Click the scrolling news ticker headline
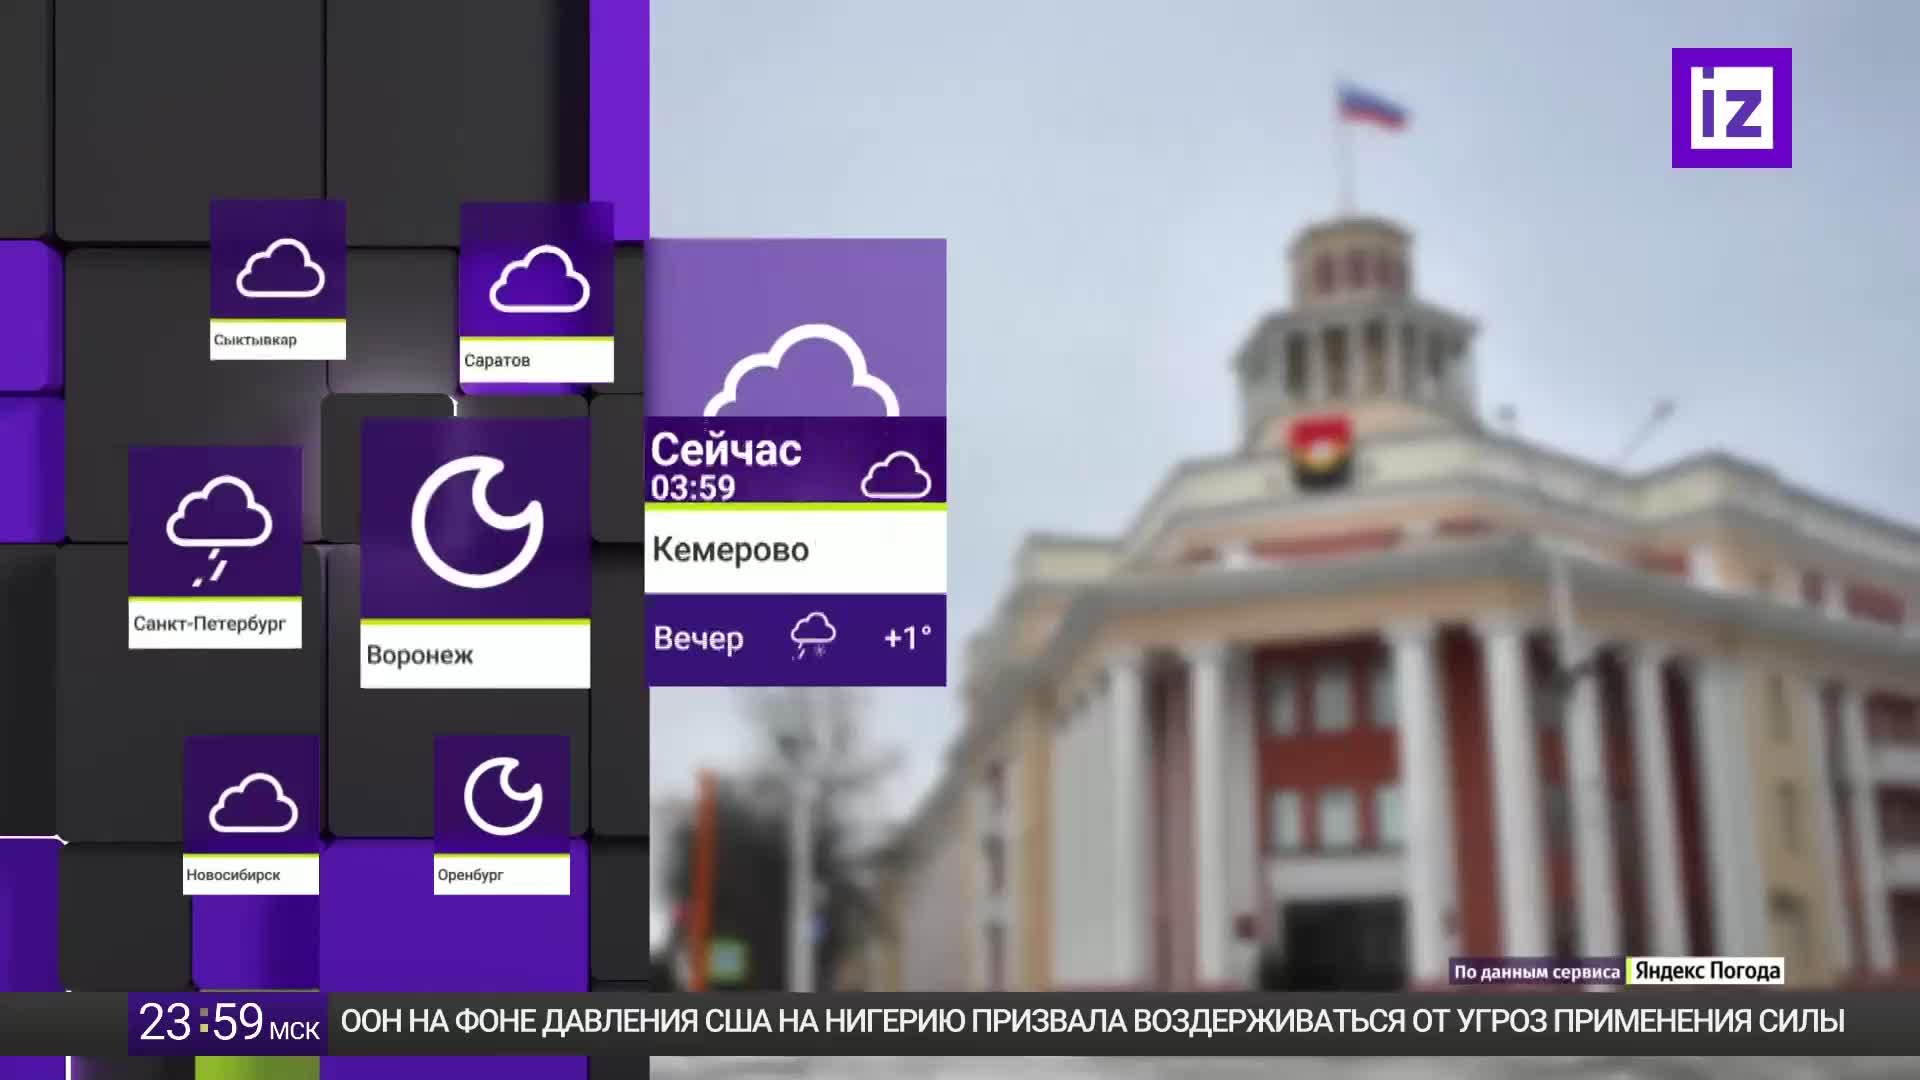 coord(1092,1022)
